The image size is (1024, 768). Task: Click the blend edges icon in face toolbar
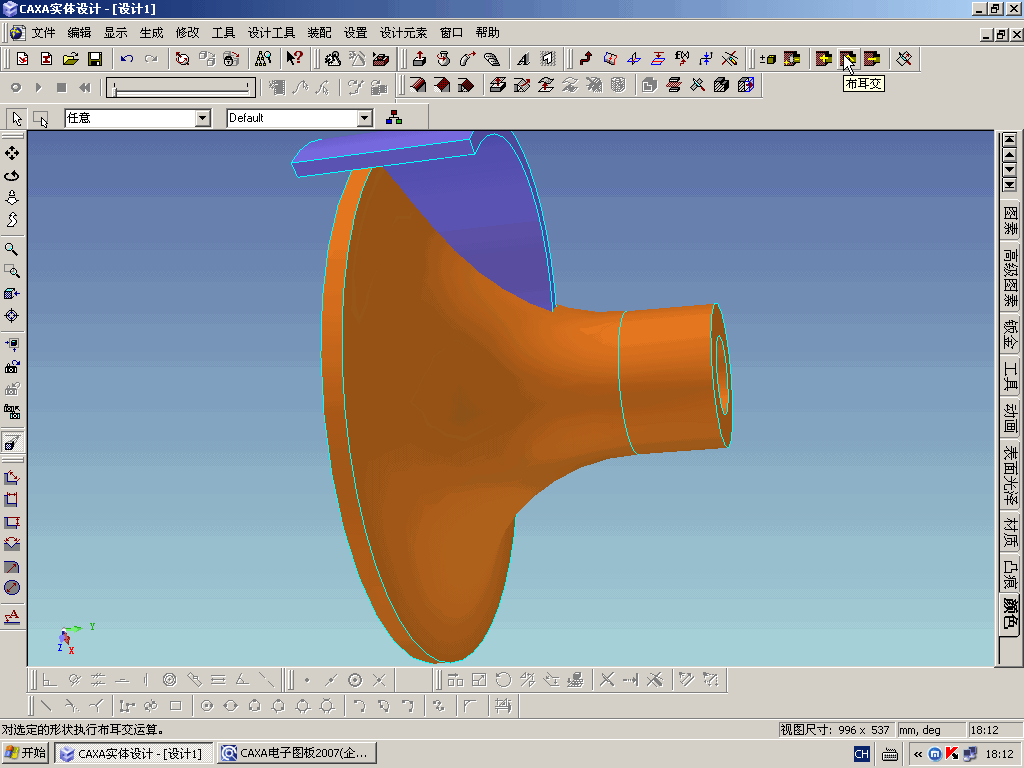[x=418, y=85]
